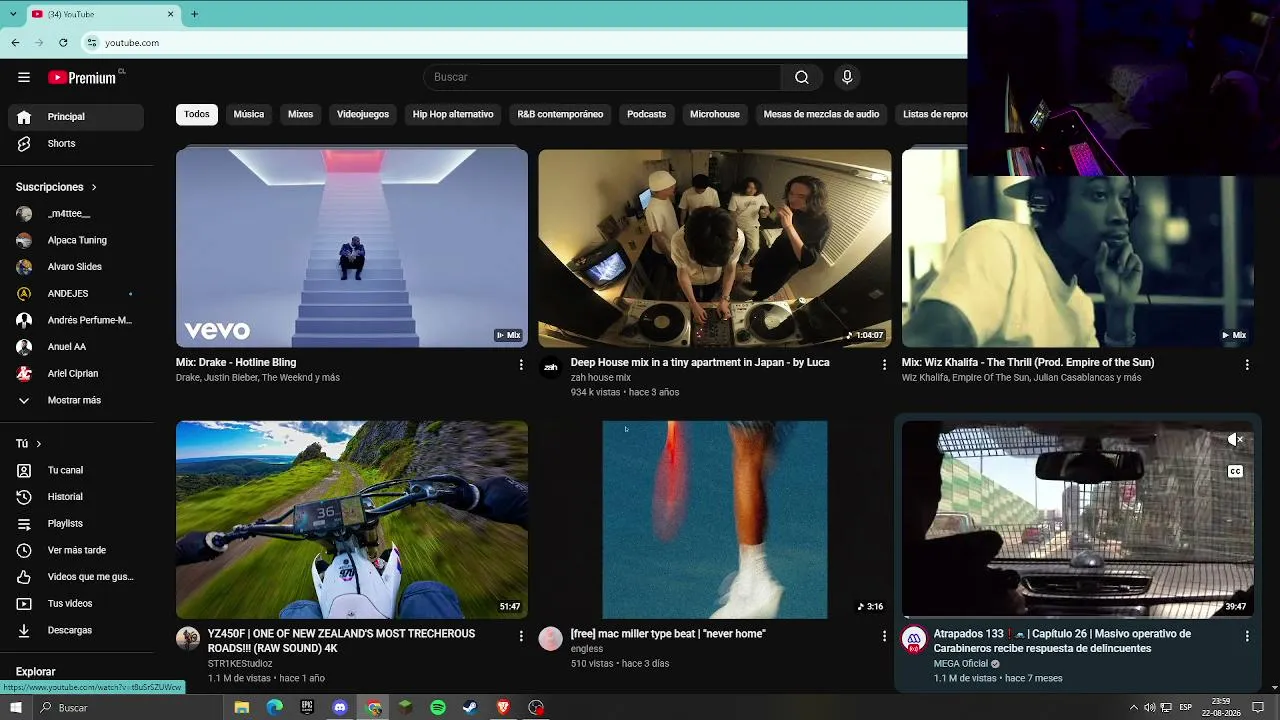Play the mac miller type beat thumbnail

(x=715, y=519)
